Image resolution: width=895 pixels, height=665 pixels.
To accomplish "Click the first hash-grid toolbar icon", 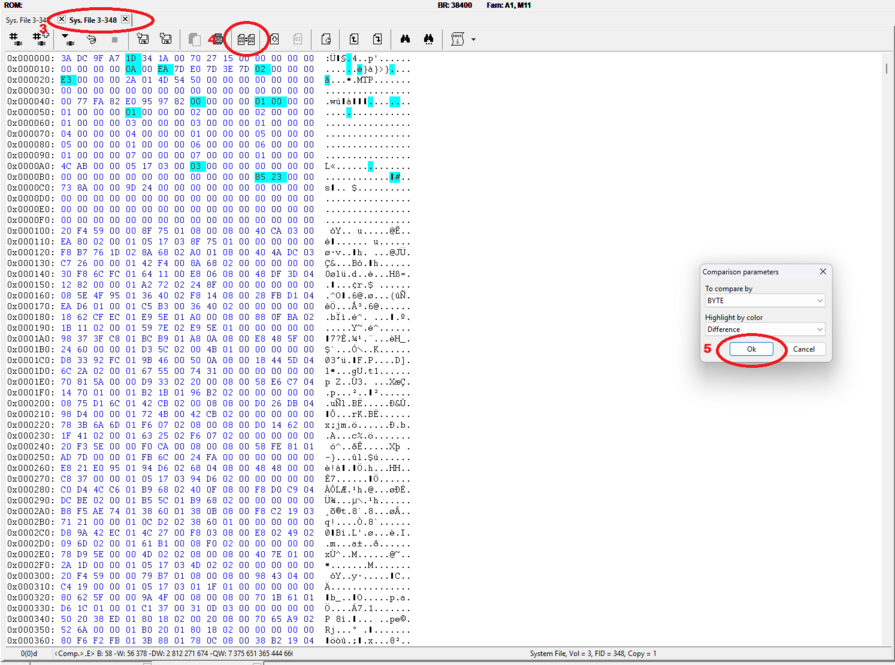I will point(15,39).
